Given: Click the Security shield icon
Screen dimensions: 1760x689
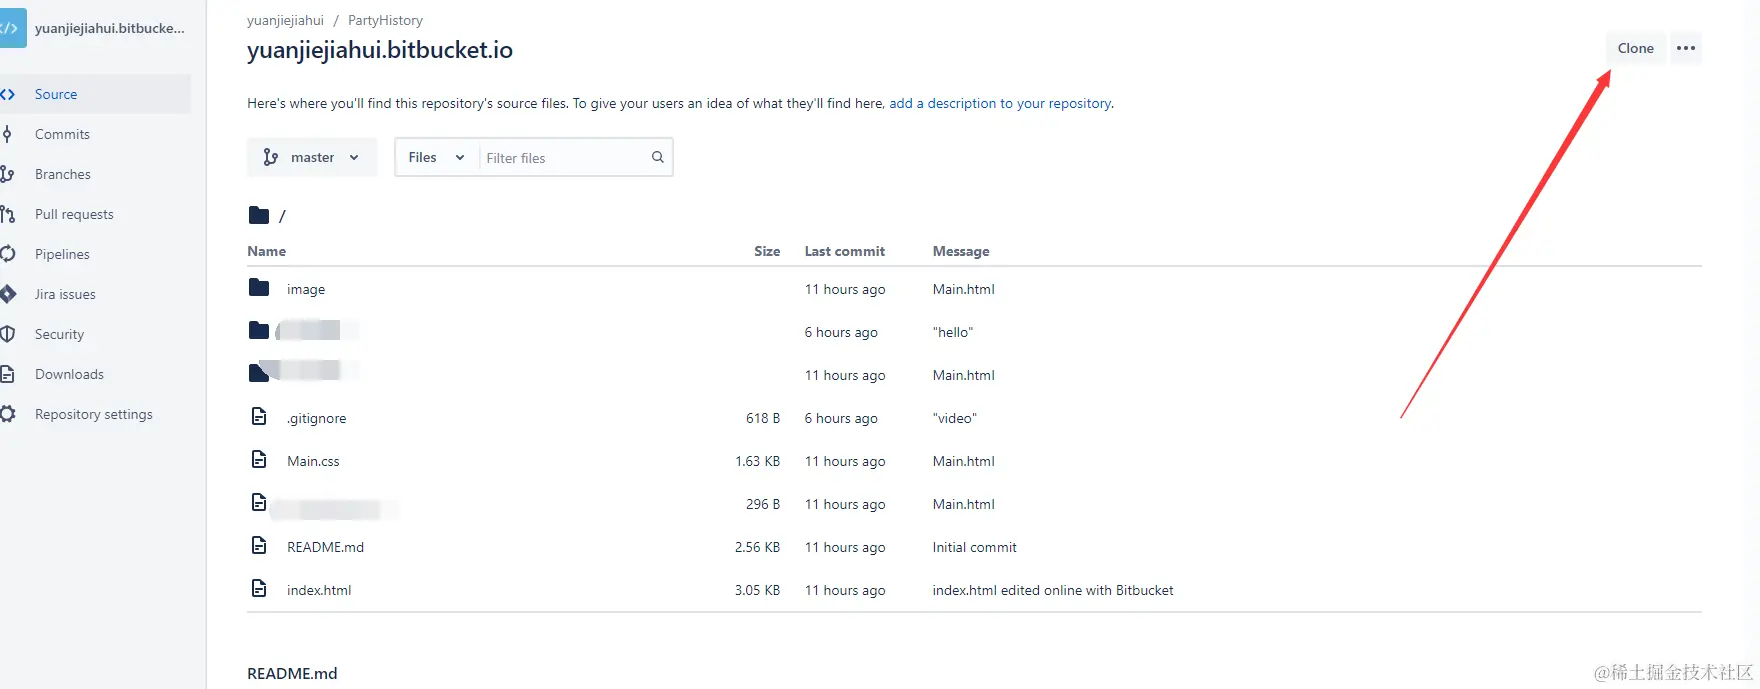Looking at the screenshot, I should [x=8, y=334].
